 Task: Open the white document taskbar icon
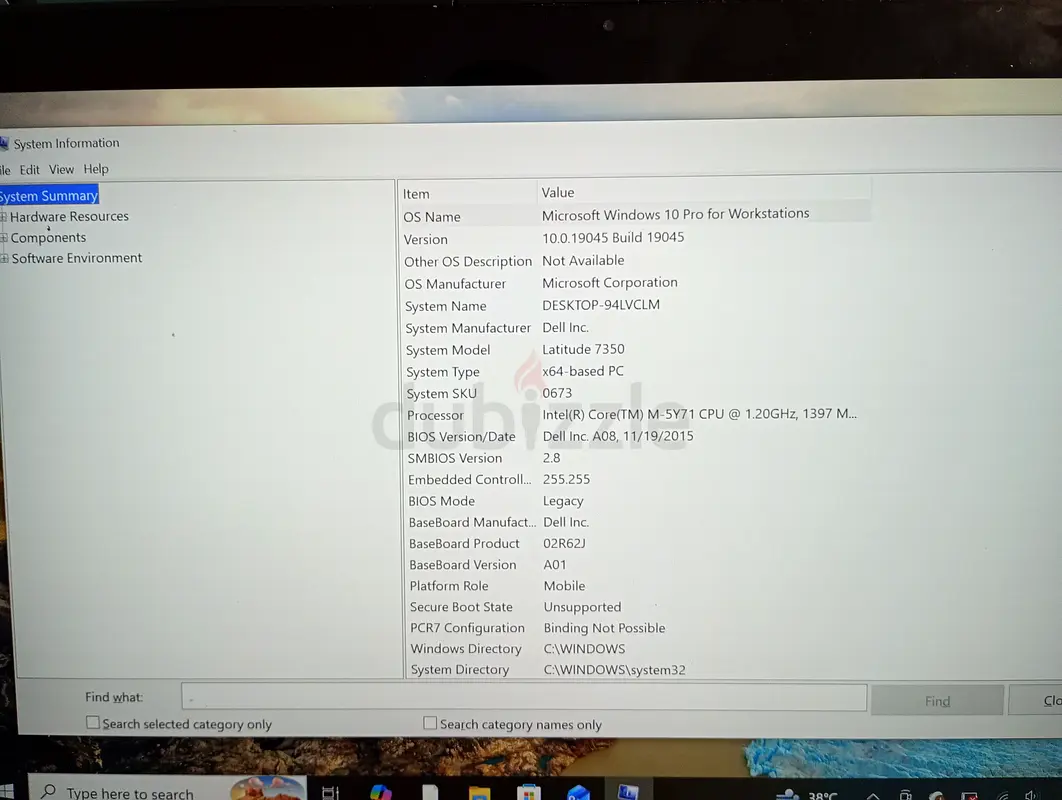pos(430,793)
